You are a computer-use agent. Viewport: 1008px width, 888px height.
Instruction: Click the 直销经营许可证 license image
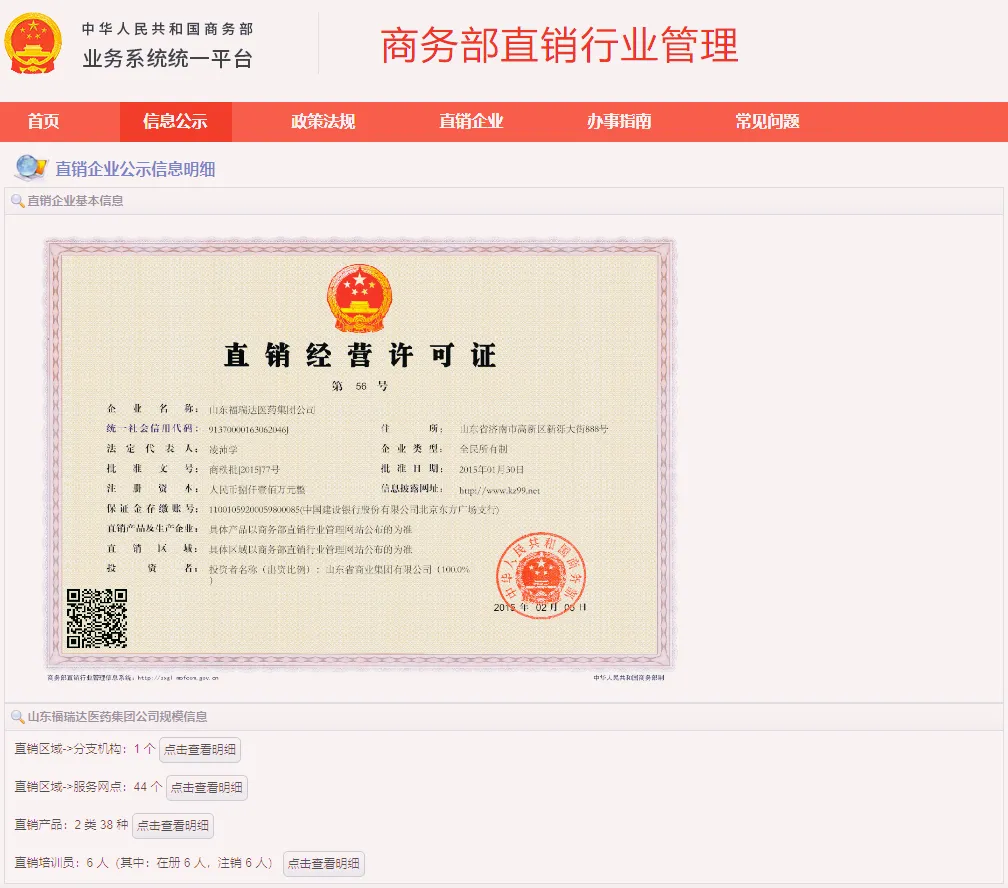click(x=360, y=455)
